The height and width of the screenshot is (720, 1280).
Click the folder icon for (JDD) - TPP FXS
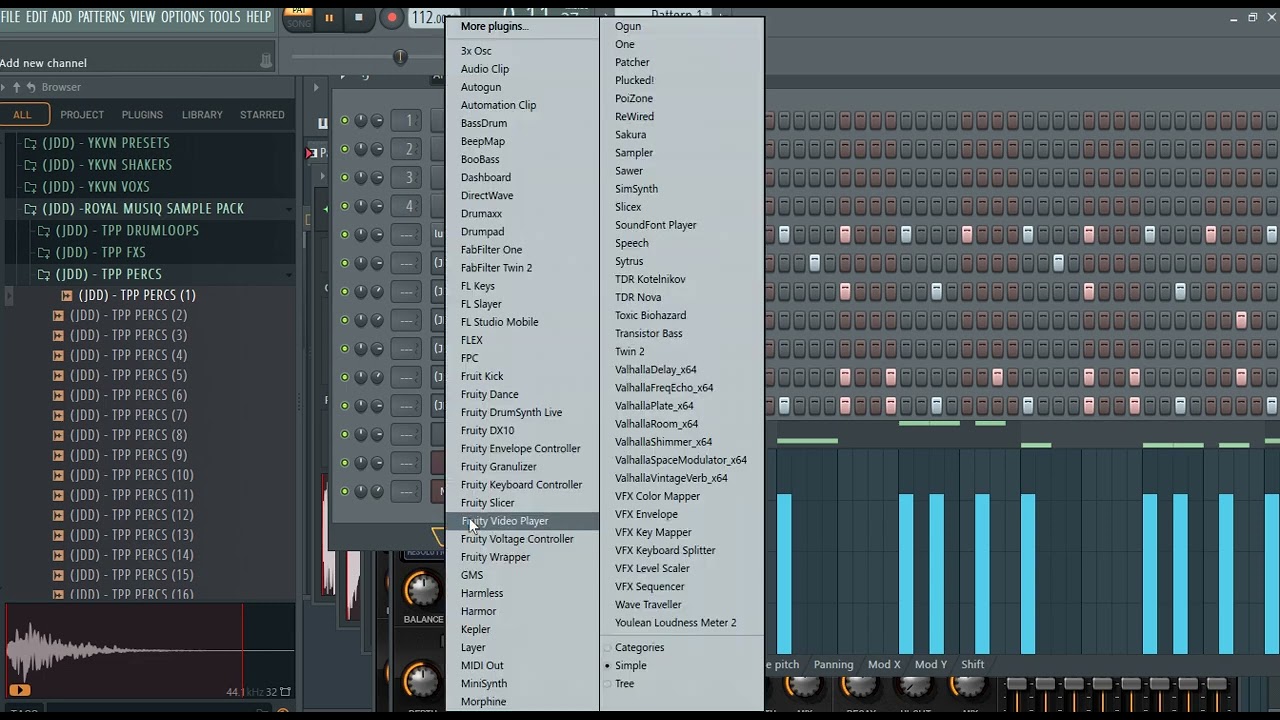pos(44,253)
